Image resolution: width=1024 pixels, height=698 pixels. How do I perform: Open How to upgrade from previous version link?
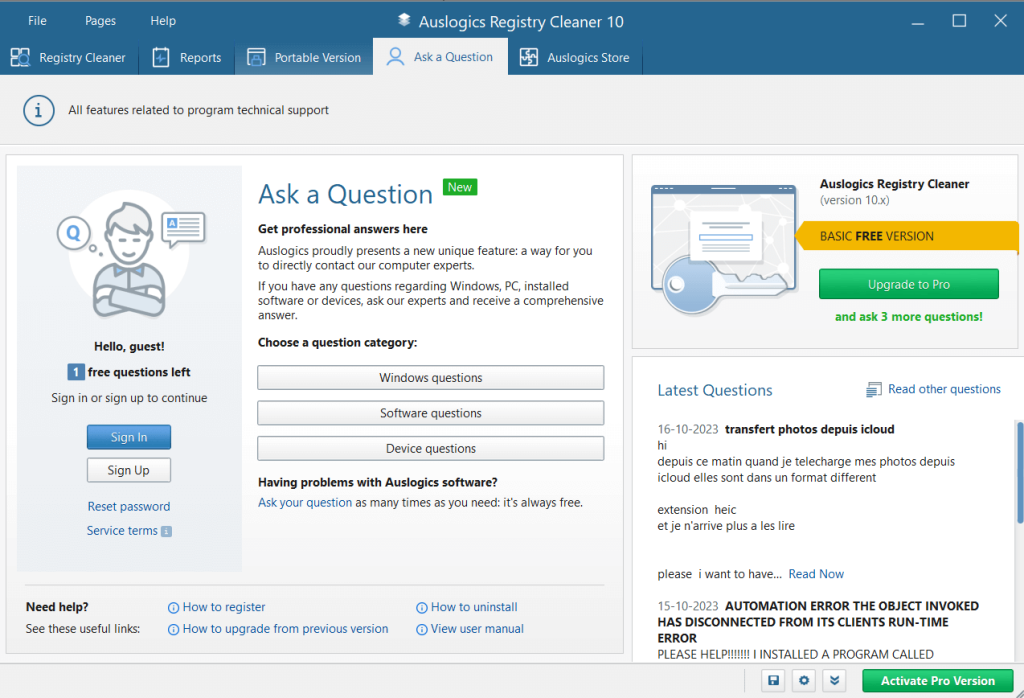click(x=285, y=629)
